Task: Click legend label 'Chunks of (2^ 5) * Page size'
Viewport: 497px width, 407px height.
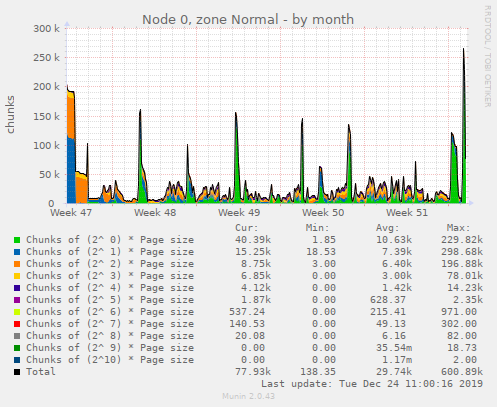Action: click(x=110, y=300)
